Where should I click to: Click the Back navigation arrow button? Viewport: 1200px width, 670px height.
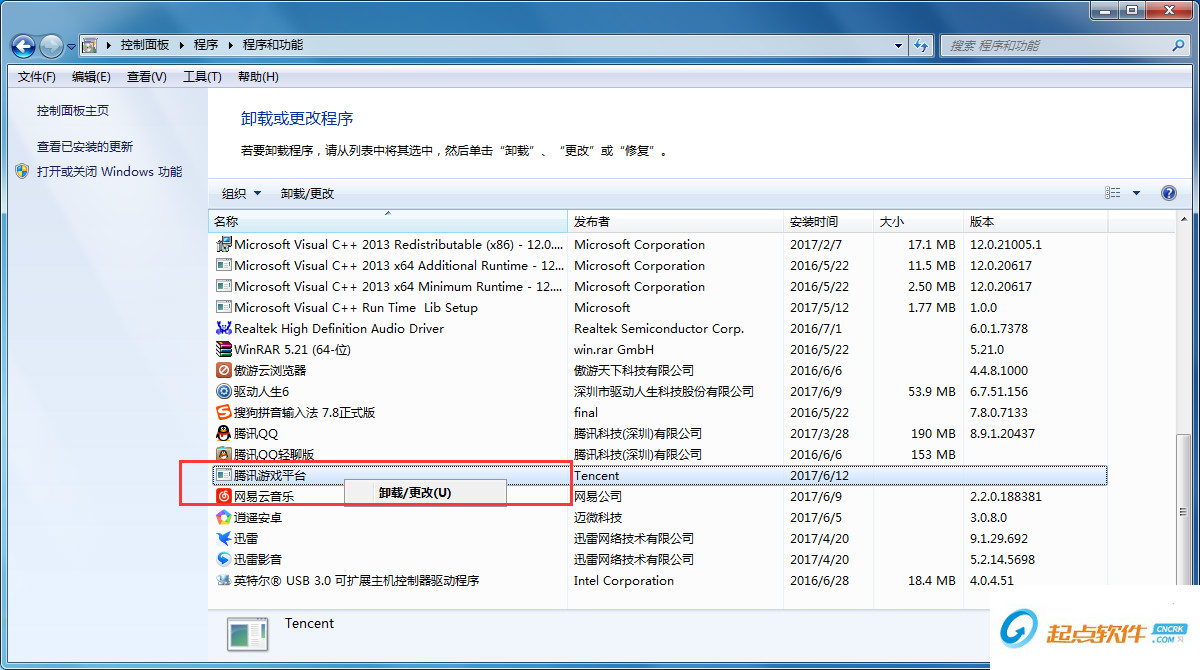(24, 45)
